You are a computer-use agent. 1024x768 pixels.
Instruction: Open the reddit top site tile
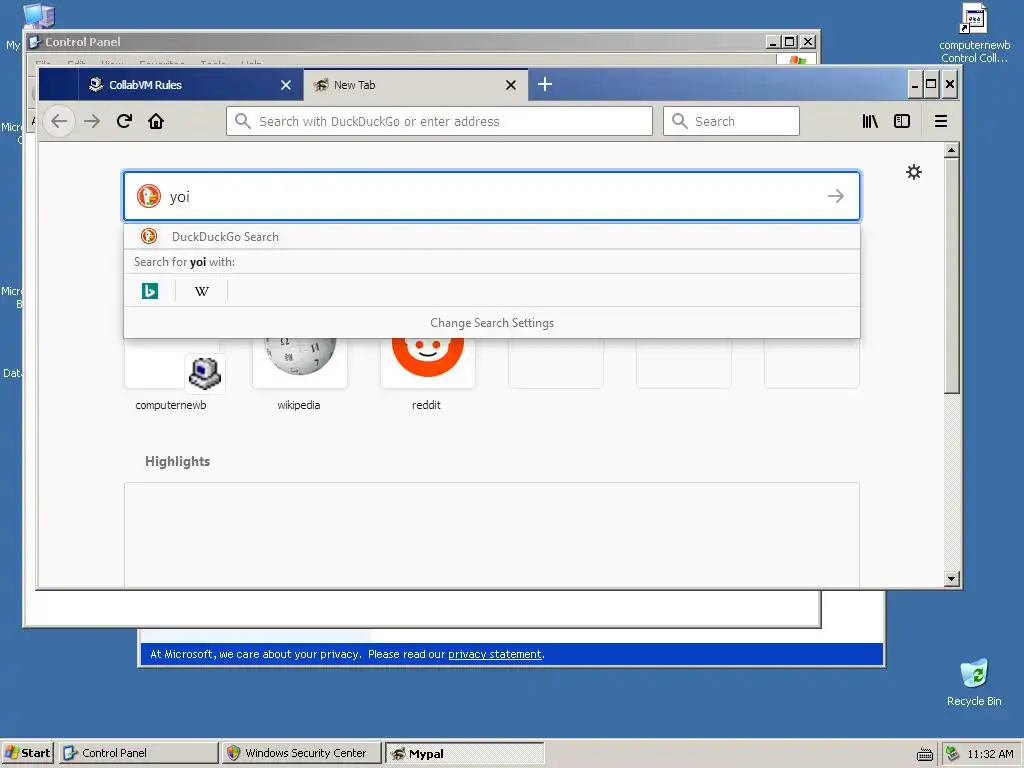427,374
